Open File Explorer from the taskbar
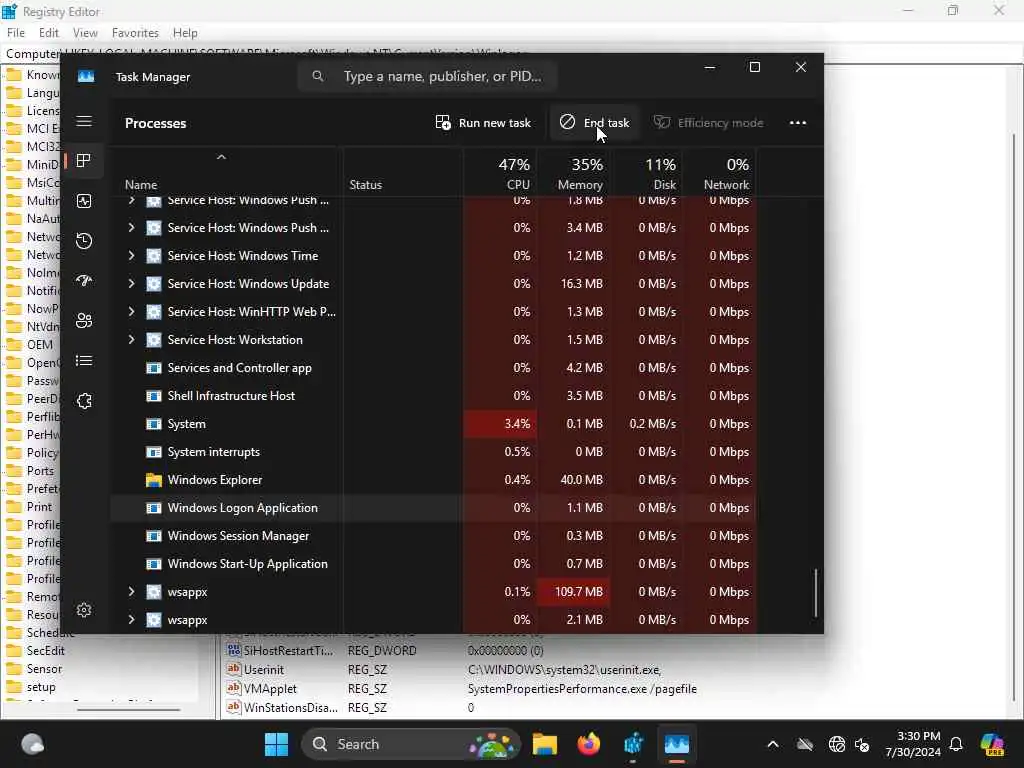Image resolution: width=1024 pixels, height=768 pixels. click(x=545, y=744)
